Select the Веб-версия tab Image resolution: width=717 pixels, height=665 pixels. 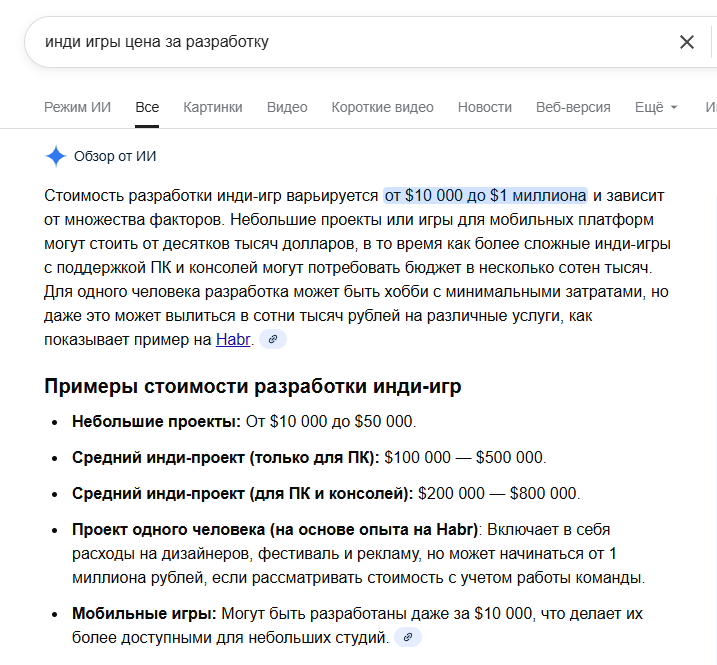coord(573,107)
